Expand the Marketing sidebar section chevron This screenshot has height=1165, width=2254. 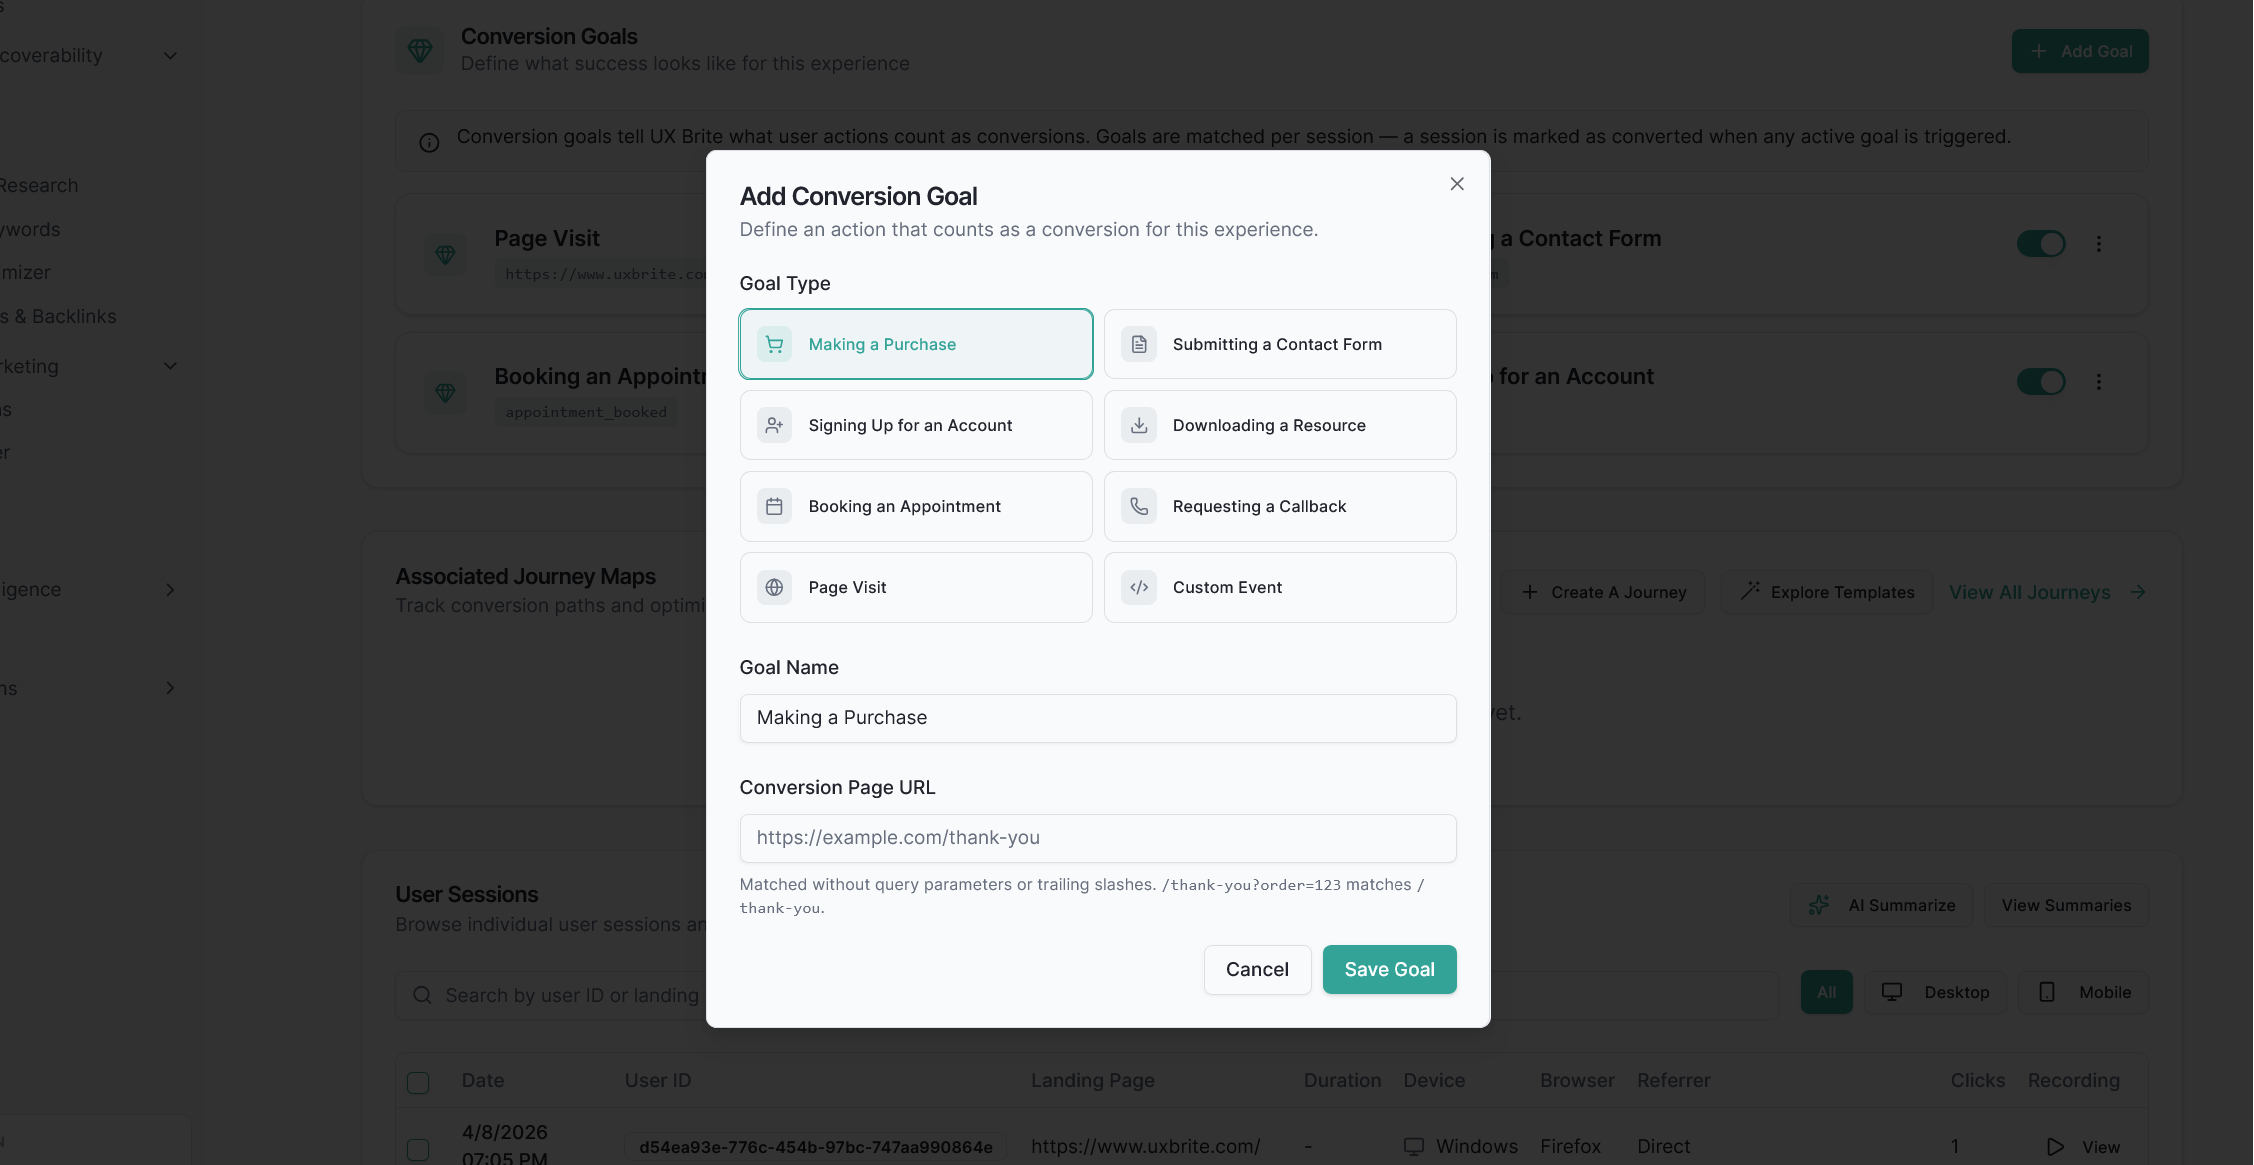coord(170,366)
